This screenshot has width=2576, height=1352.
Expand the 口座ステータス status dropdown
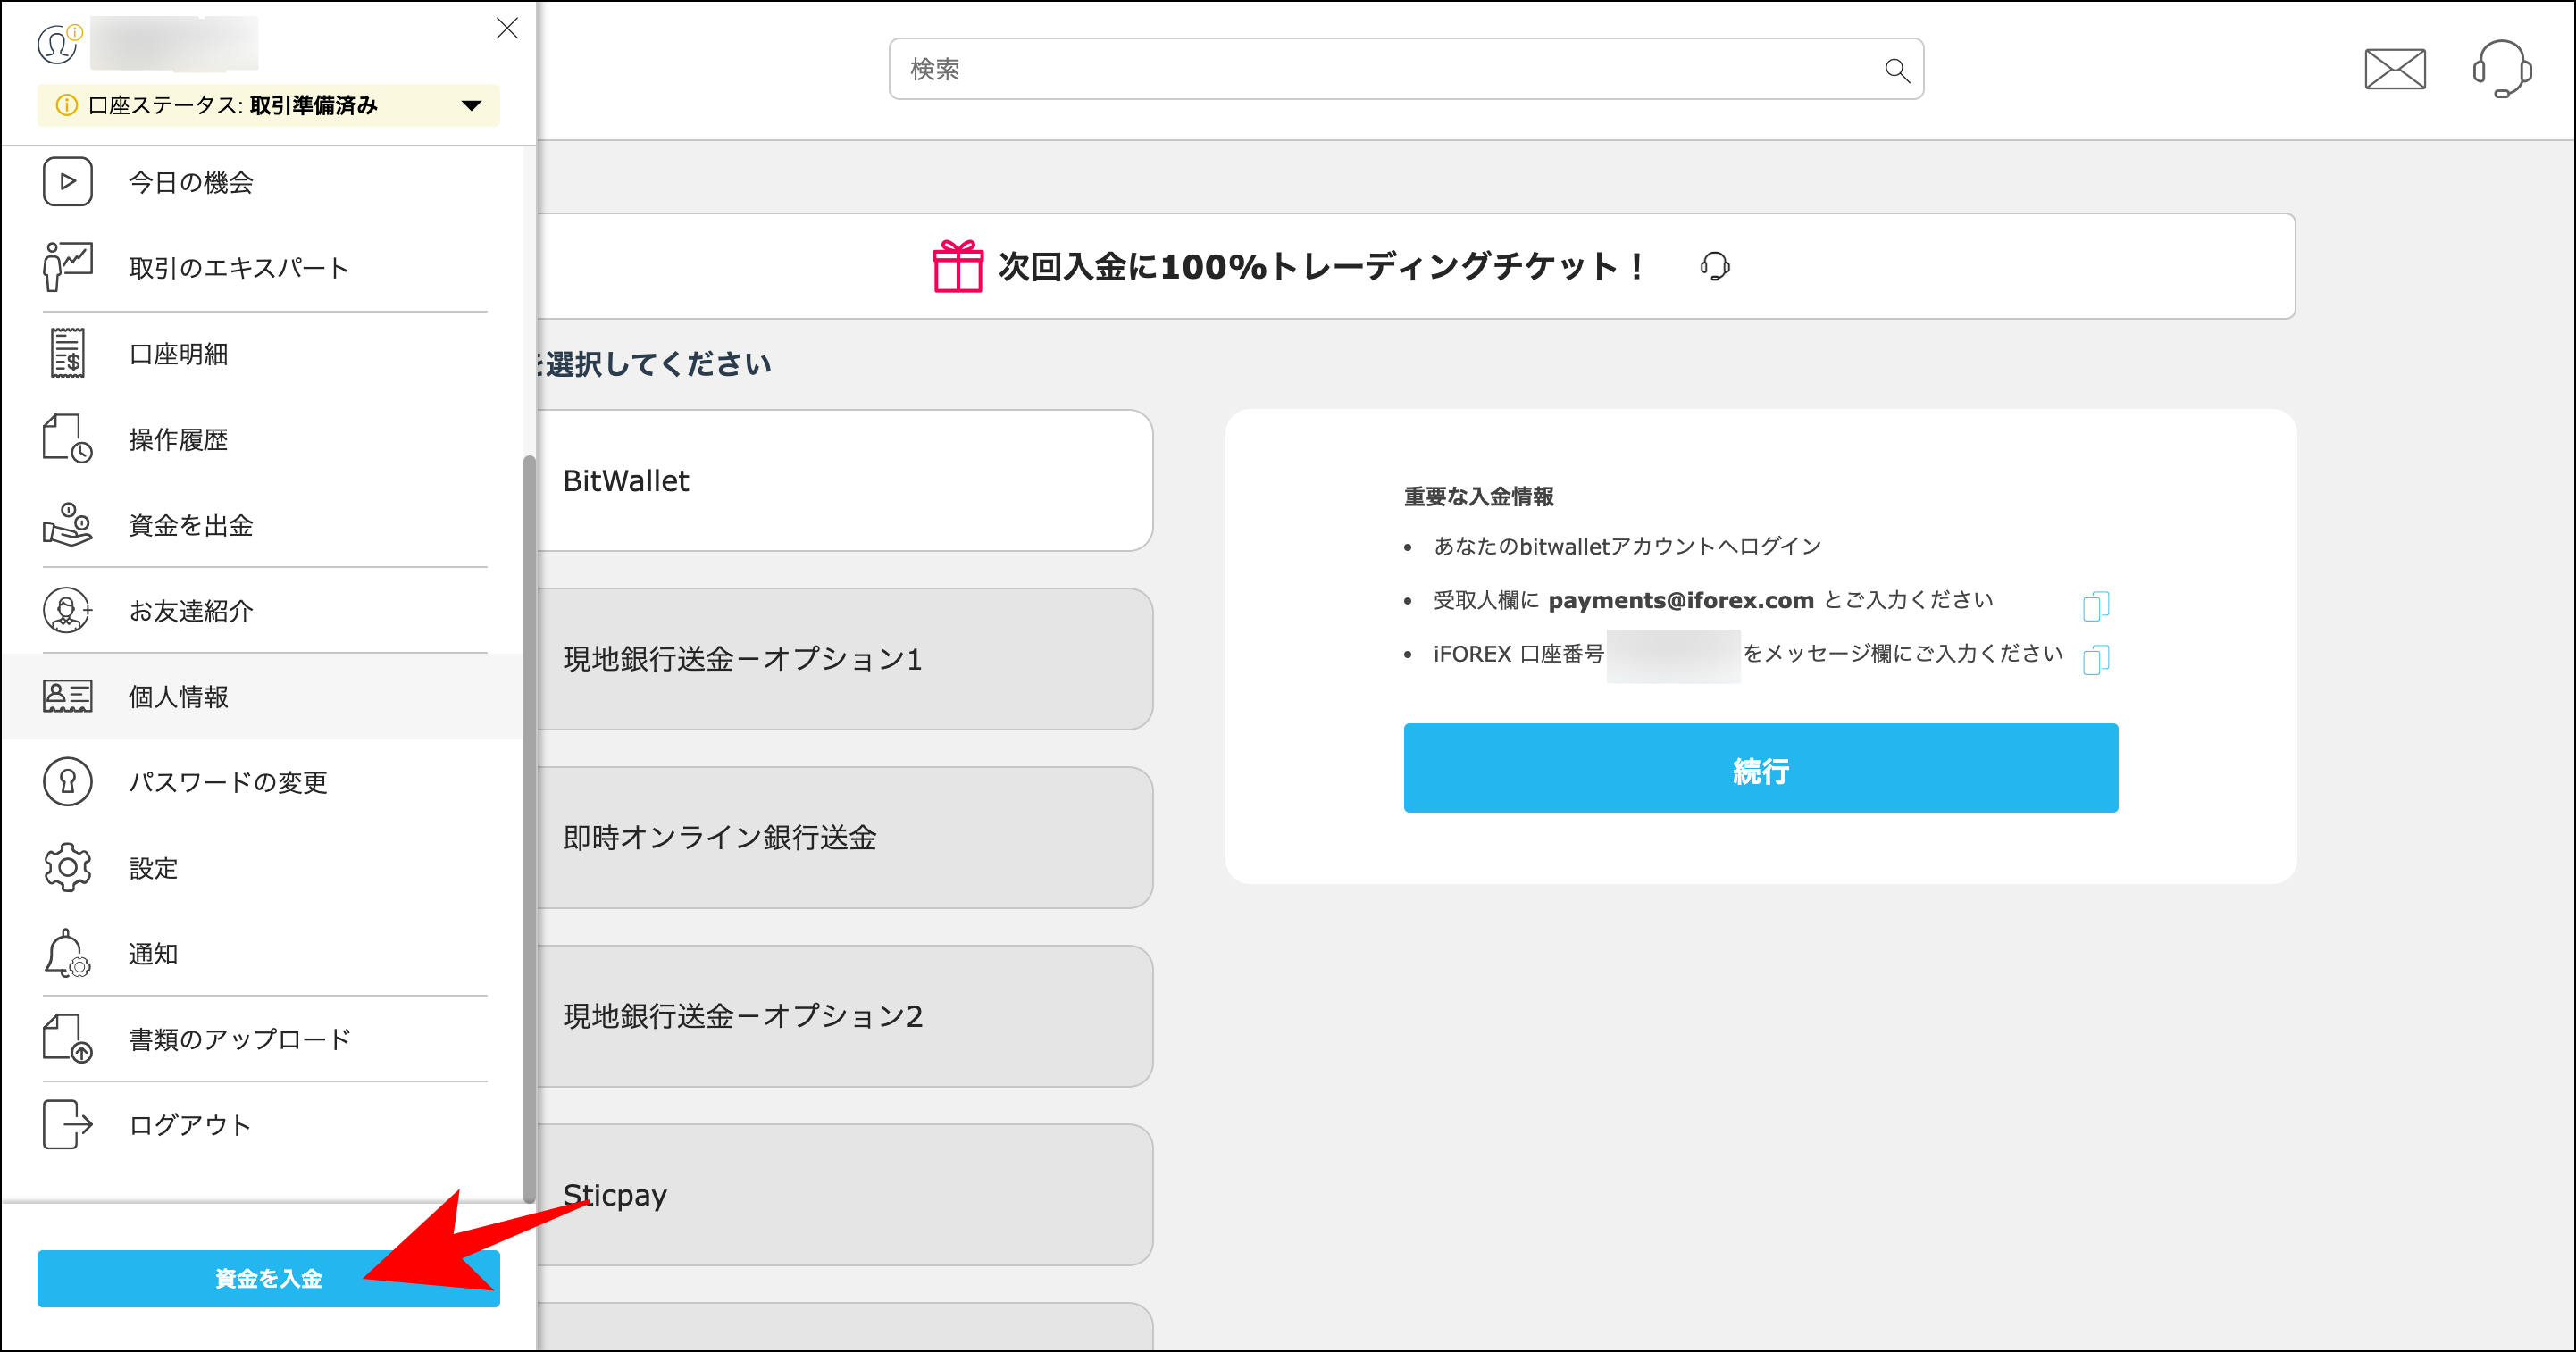(470, 104)
